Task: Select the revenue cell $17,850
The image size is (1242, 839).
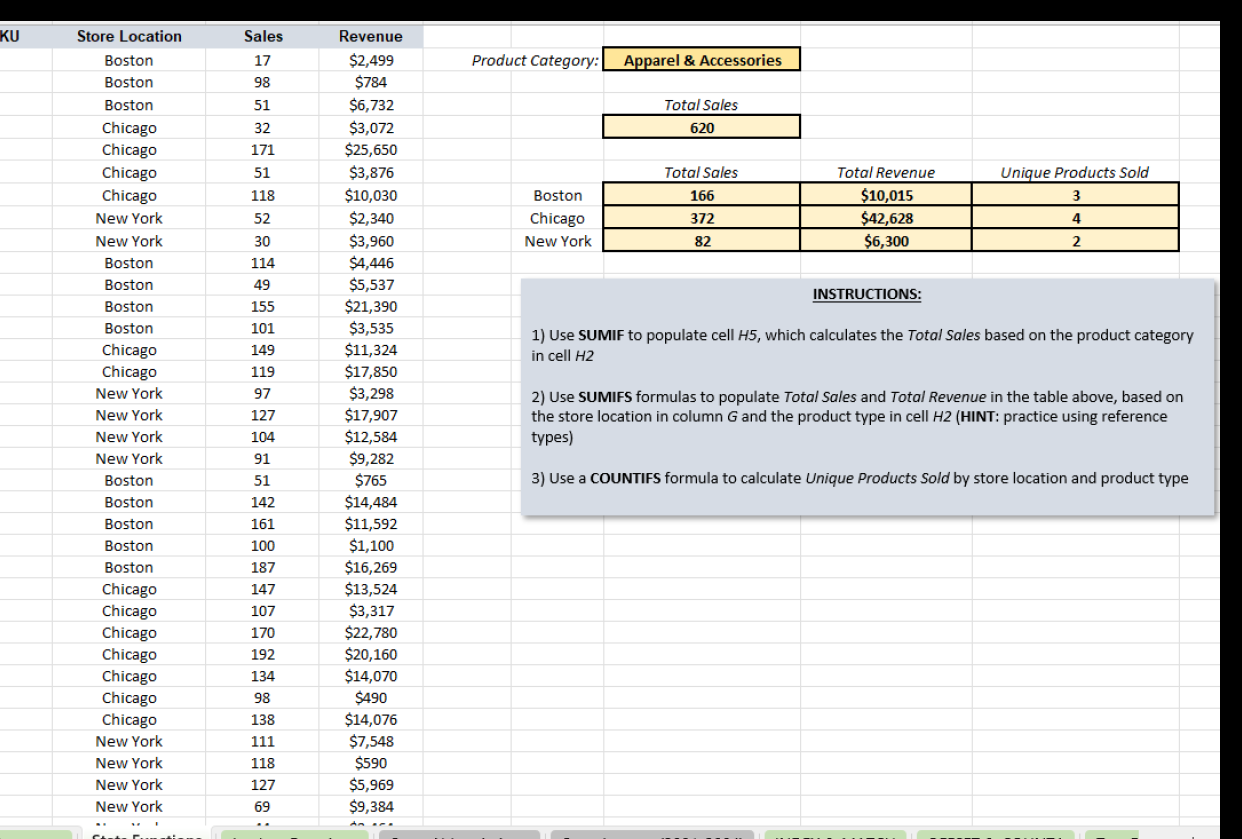Action: click(x=371, y=372)
